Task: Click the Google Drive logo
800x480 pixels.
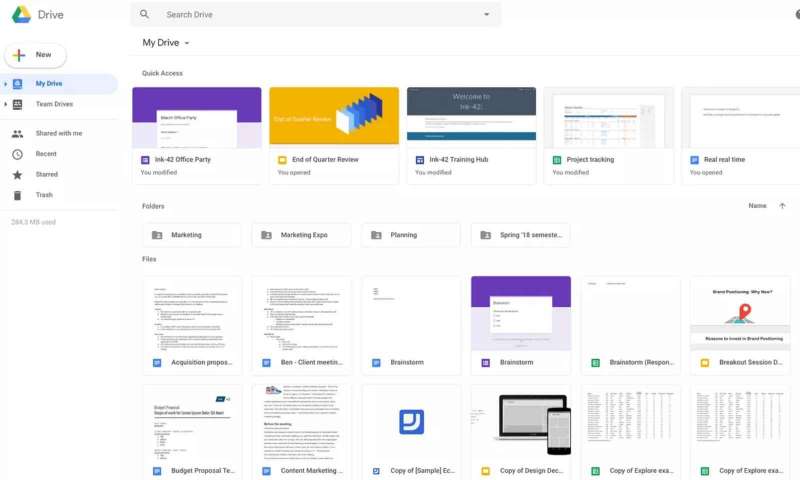Action: point(21,14)
